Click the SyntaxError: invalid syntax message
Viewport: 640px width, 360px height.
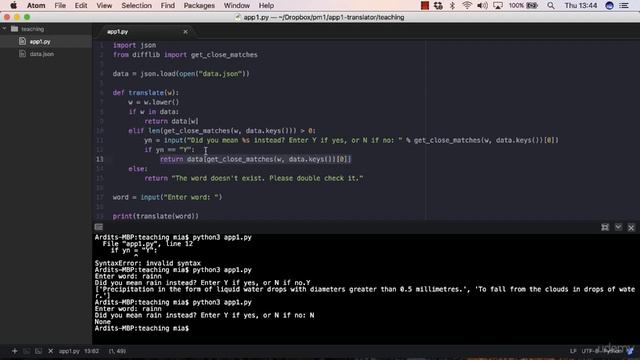tap(148, 263)
